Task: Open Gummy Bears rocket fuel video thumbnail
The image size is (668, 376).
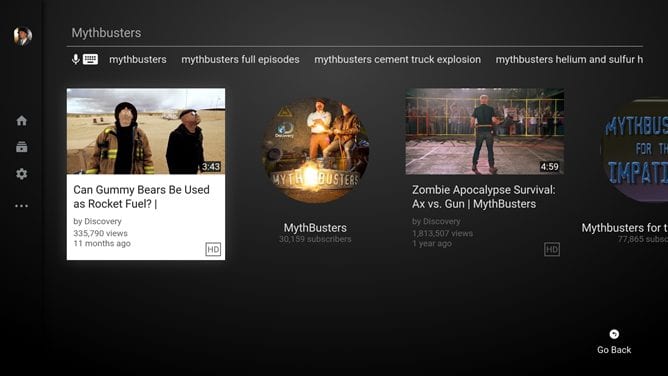Action: (146, 131)
